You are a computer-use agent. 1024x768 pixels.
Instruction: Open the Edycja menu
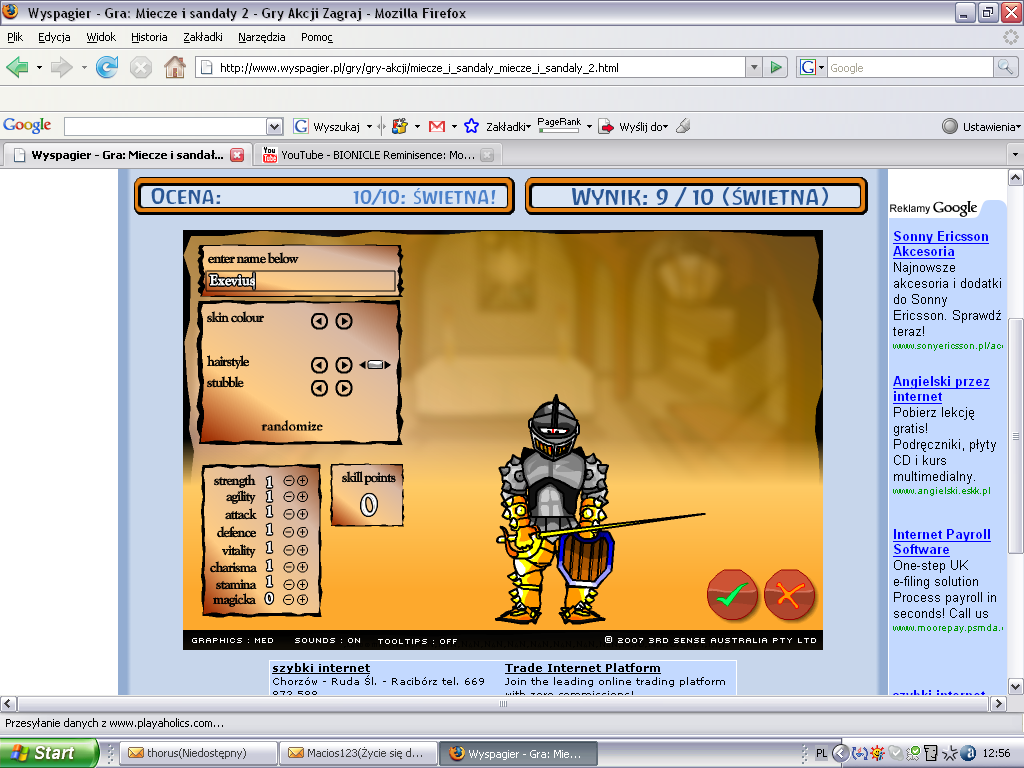point(54,37)
